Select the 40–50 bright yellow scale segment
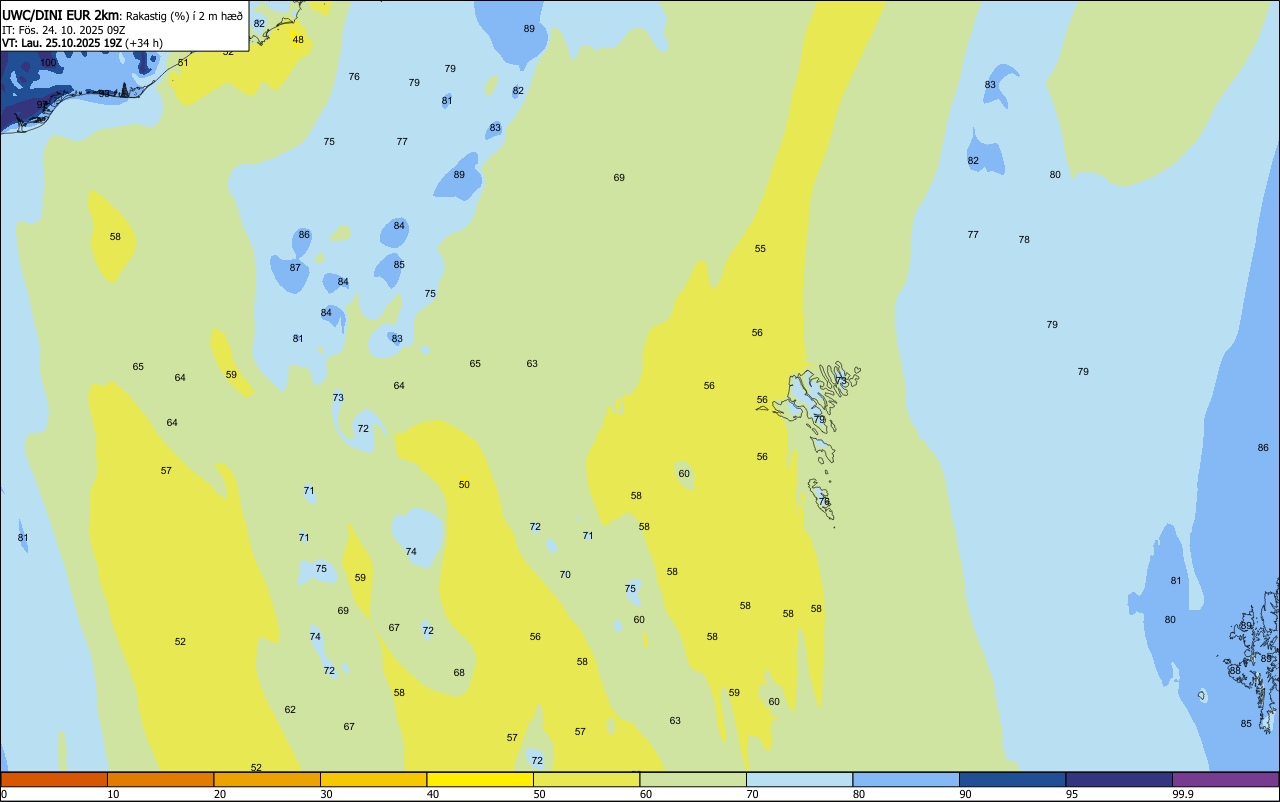This screenshot has width=1280, height=802. [x=480, y=779]
